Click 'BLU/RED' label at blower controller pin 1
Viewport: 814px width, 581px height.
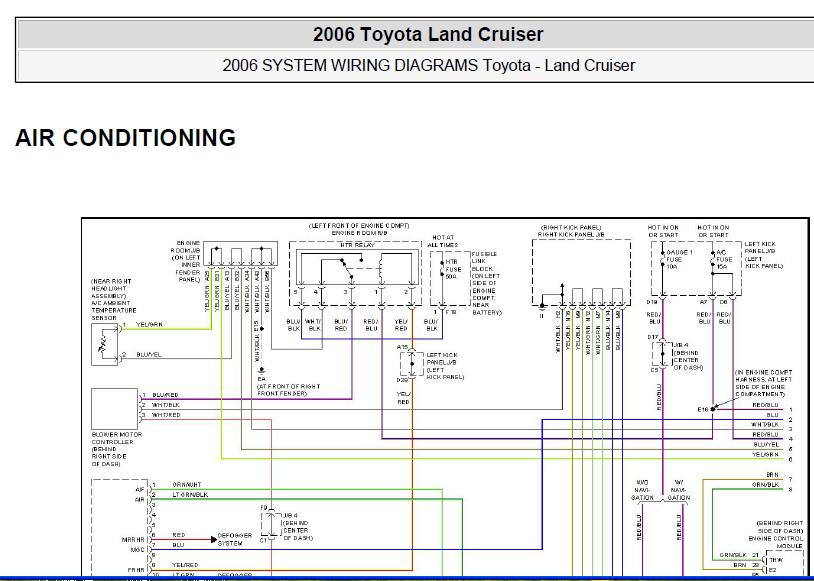pyautogui.click(x=166, y=395)
